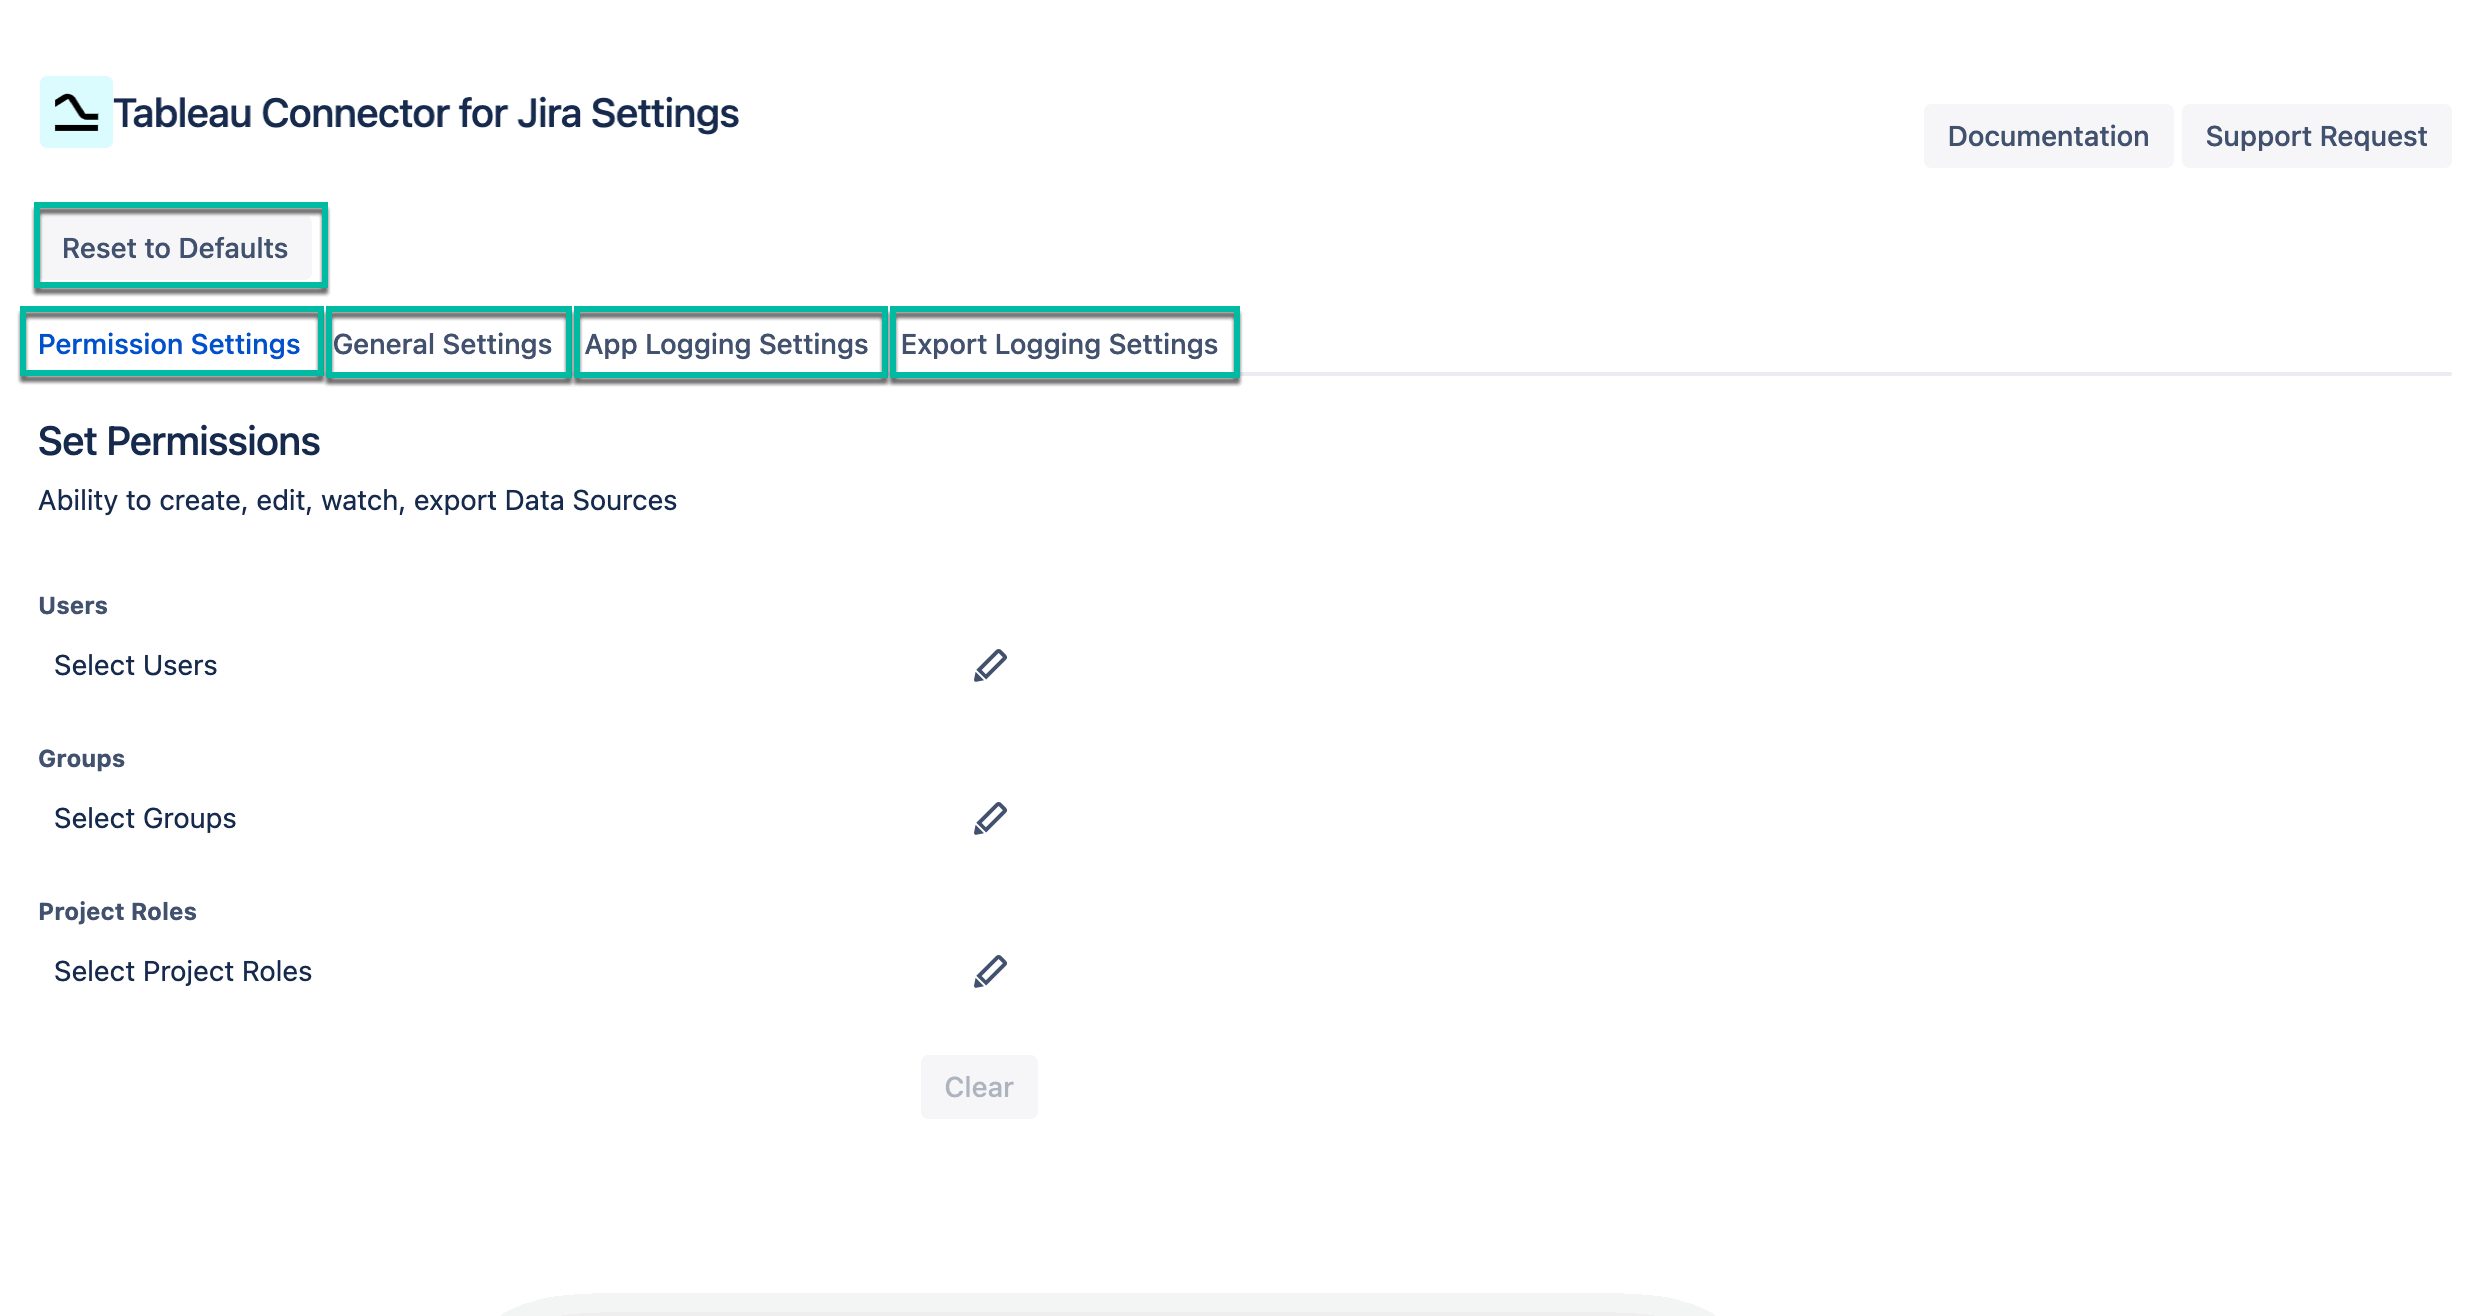Click the Set Permissions heading
The height and width of the screenshot is (1316, 2476).
tap(178, 441)
